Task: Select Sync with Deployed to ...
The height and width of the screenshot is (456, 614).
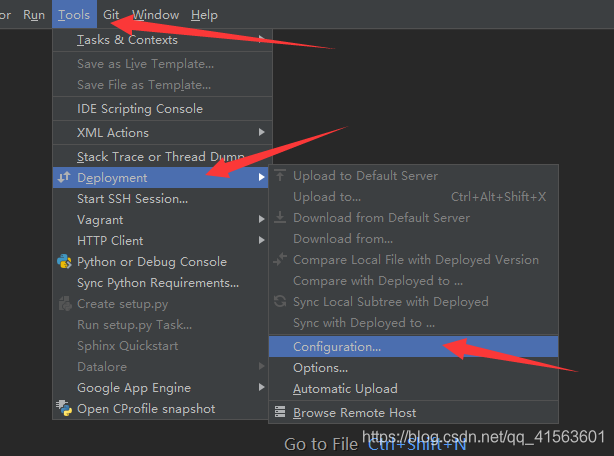Action: (x=414, y=323)
